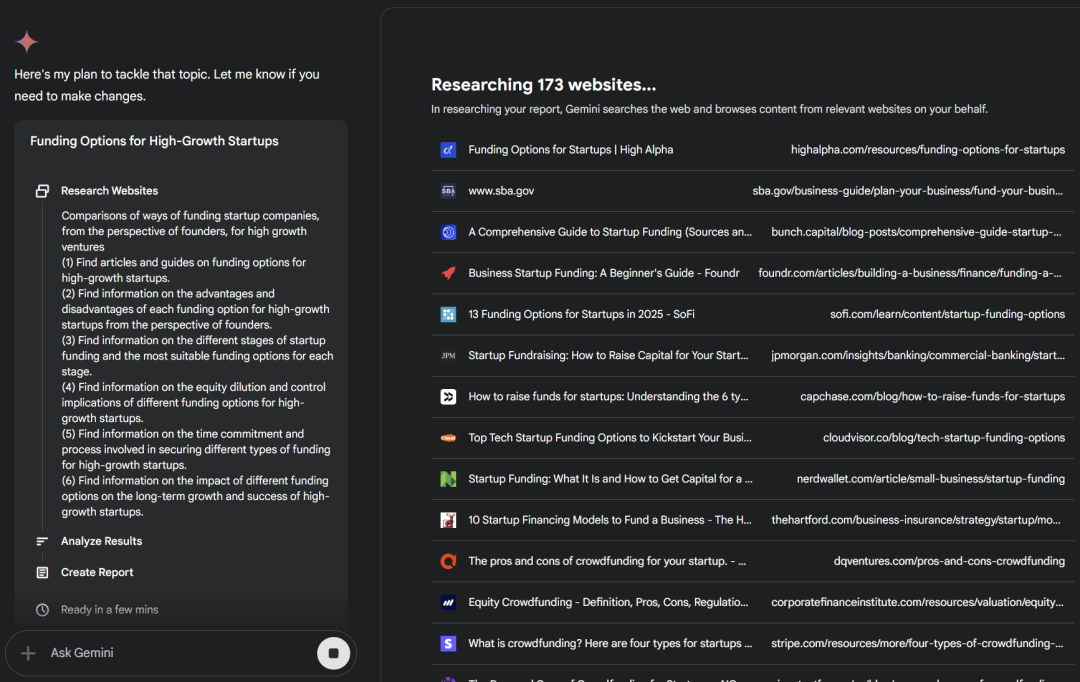Screen dimensions: 1080x682
Task: Open the JPMorgan Startup Fundraising result
Action: (608, 355)
